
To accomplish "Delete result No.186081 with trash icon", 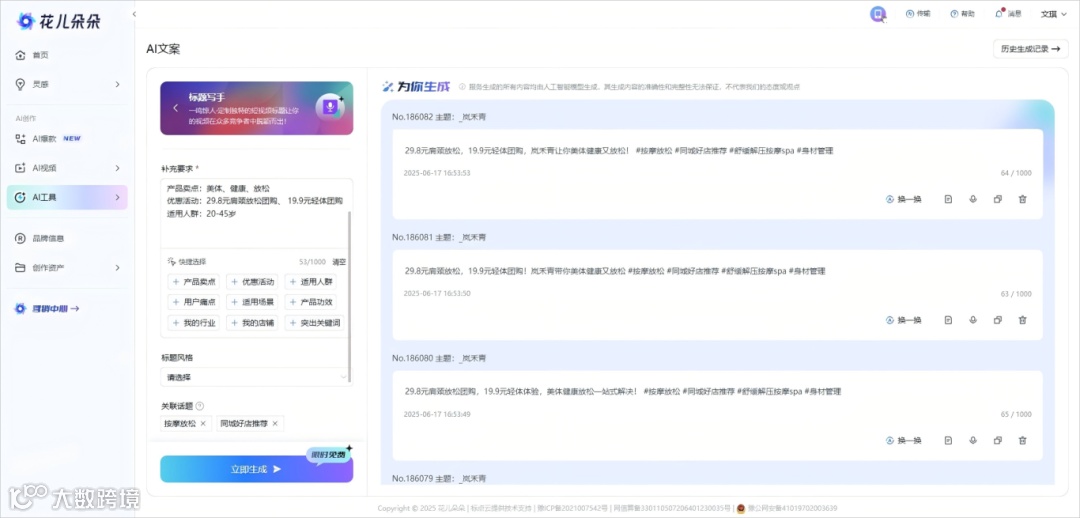I will point(1022,320).
